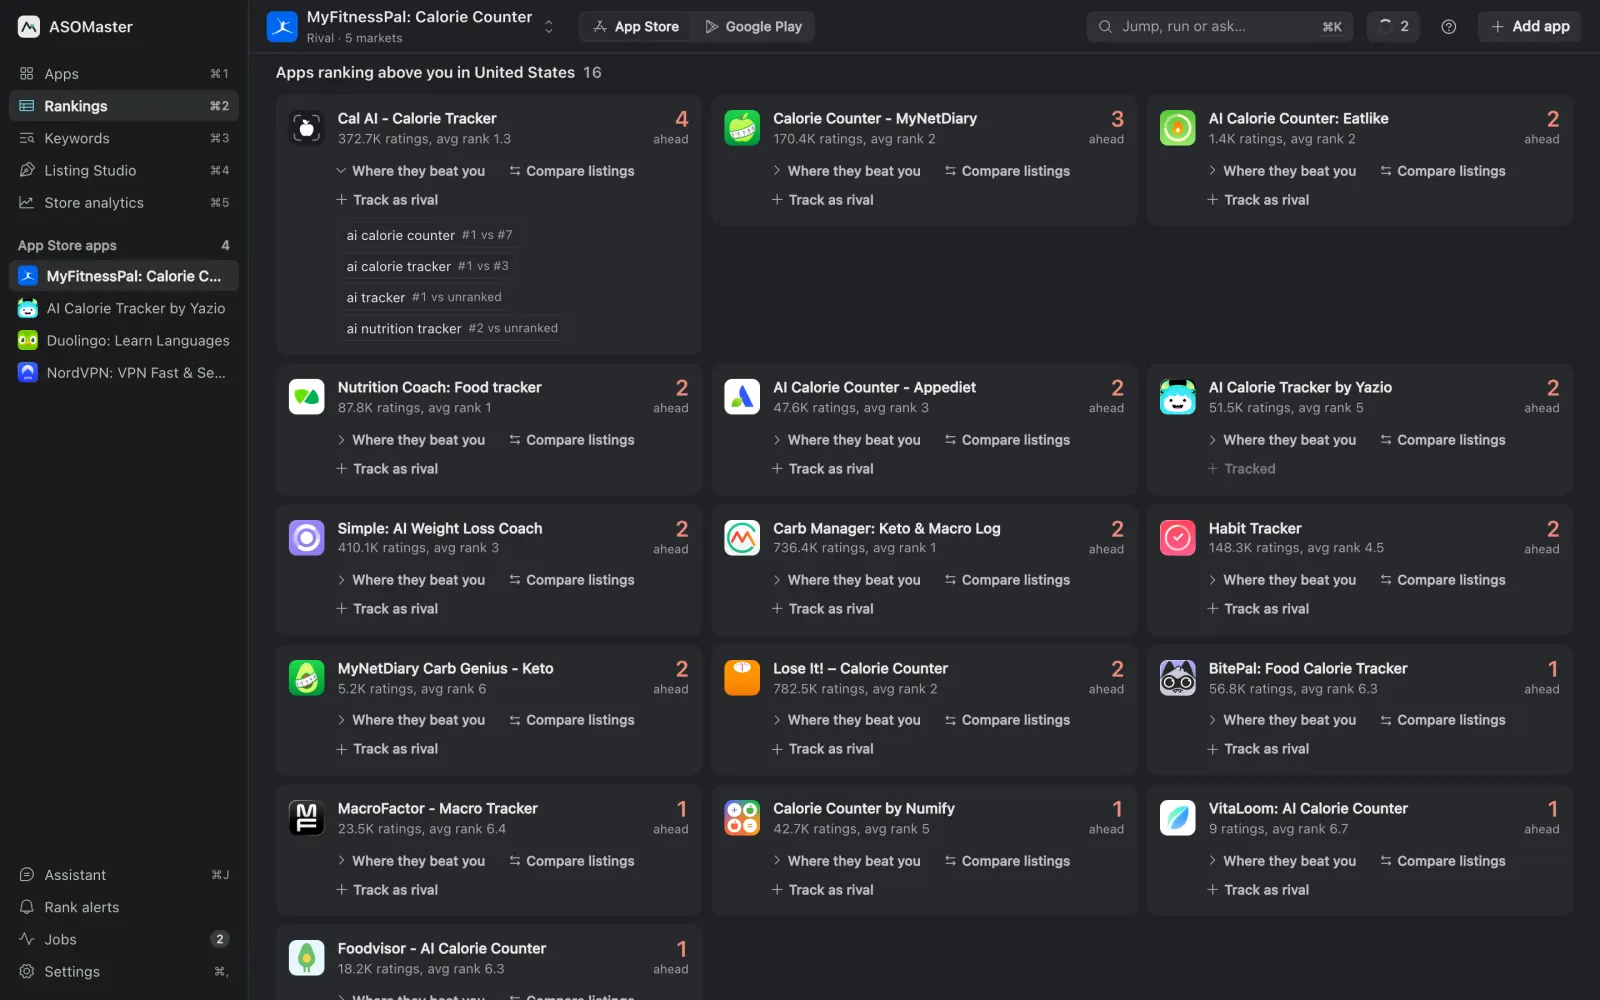Viewport: 1600px width, 1000px height.
Task: Compare listings with Simple AI Weight Loss Coach
Action: (571, 580)
